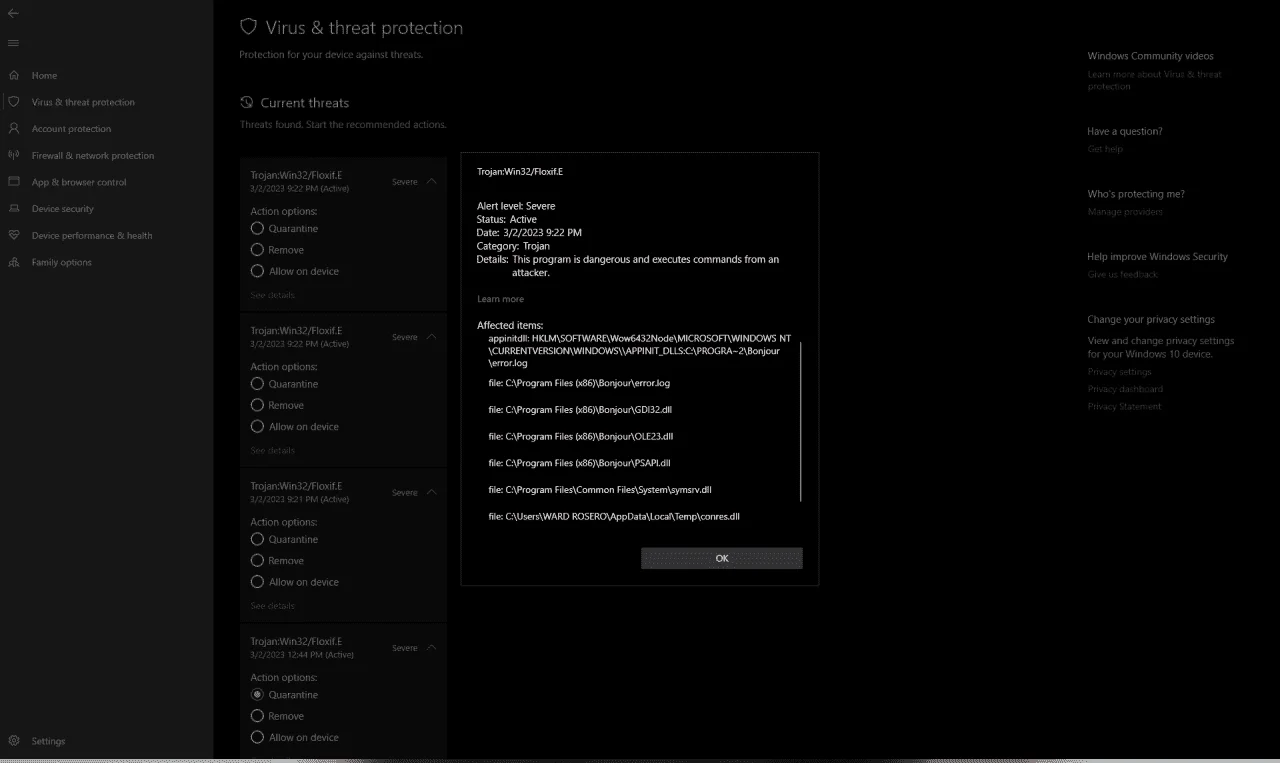Click the App & browser control icon
Viewport: 1280px width, 763px height.
pos(13,182)
